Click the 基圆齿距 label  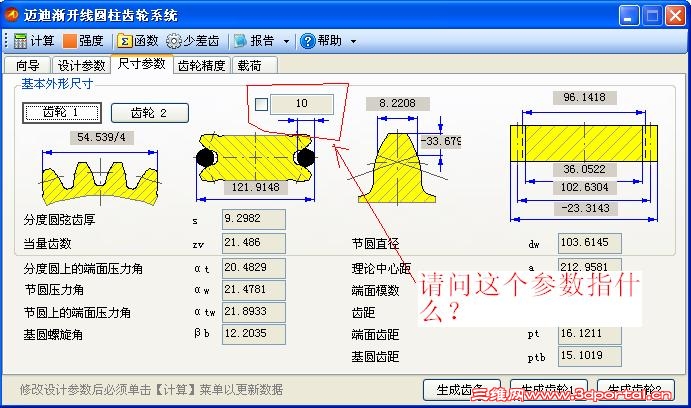(x=375, y=356)
